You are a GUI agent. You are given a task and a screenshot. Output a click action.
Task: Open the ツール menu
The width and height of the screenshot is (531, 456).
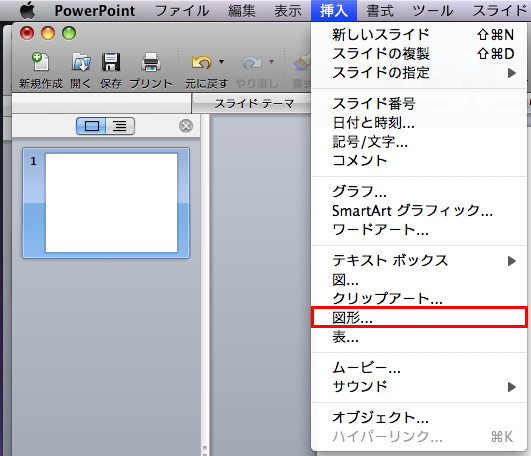(432, 10)
